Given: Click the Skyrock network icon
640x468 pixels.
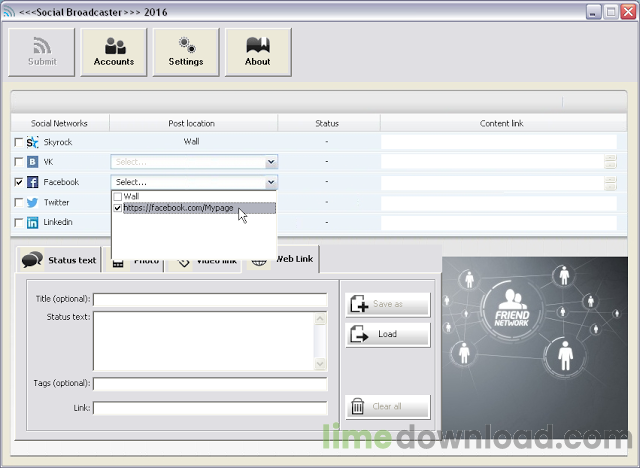Looking at the screenshot, I should pos(32,142).
